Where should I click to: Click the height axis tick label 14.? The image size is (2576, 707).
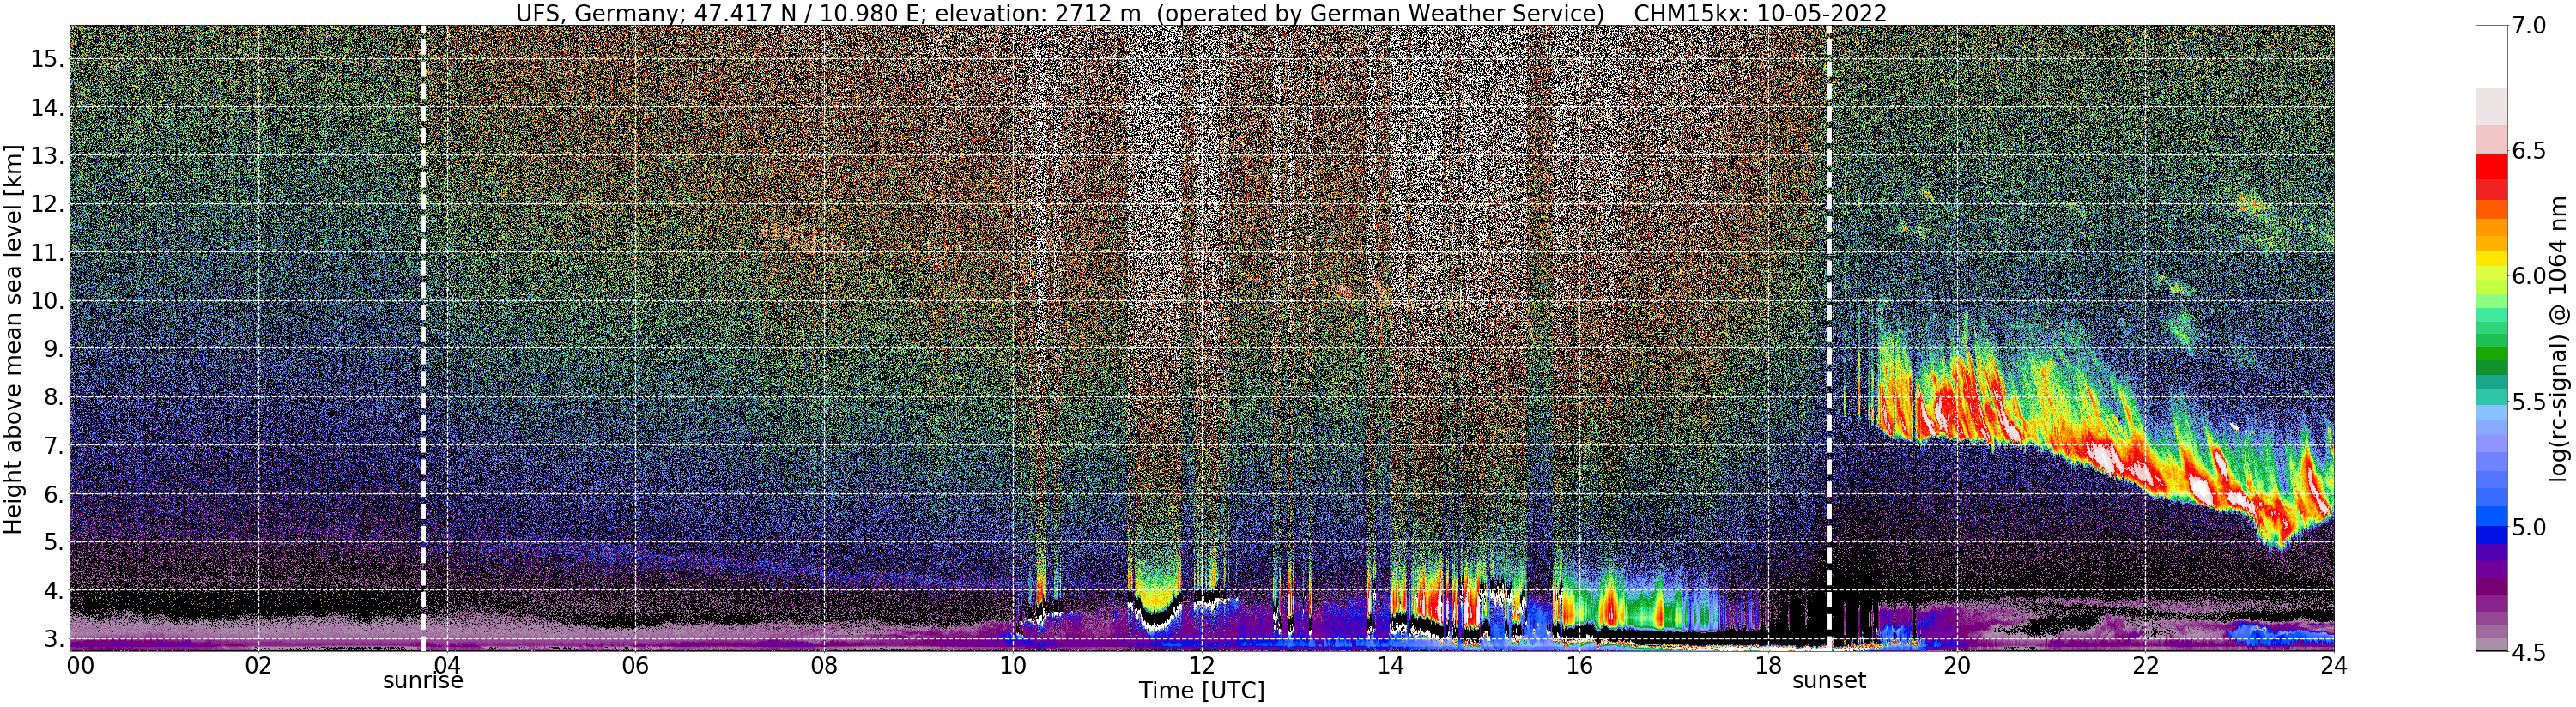click(47, 107)
